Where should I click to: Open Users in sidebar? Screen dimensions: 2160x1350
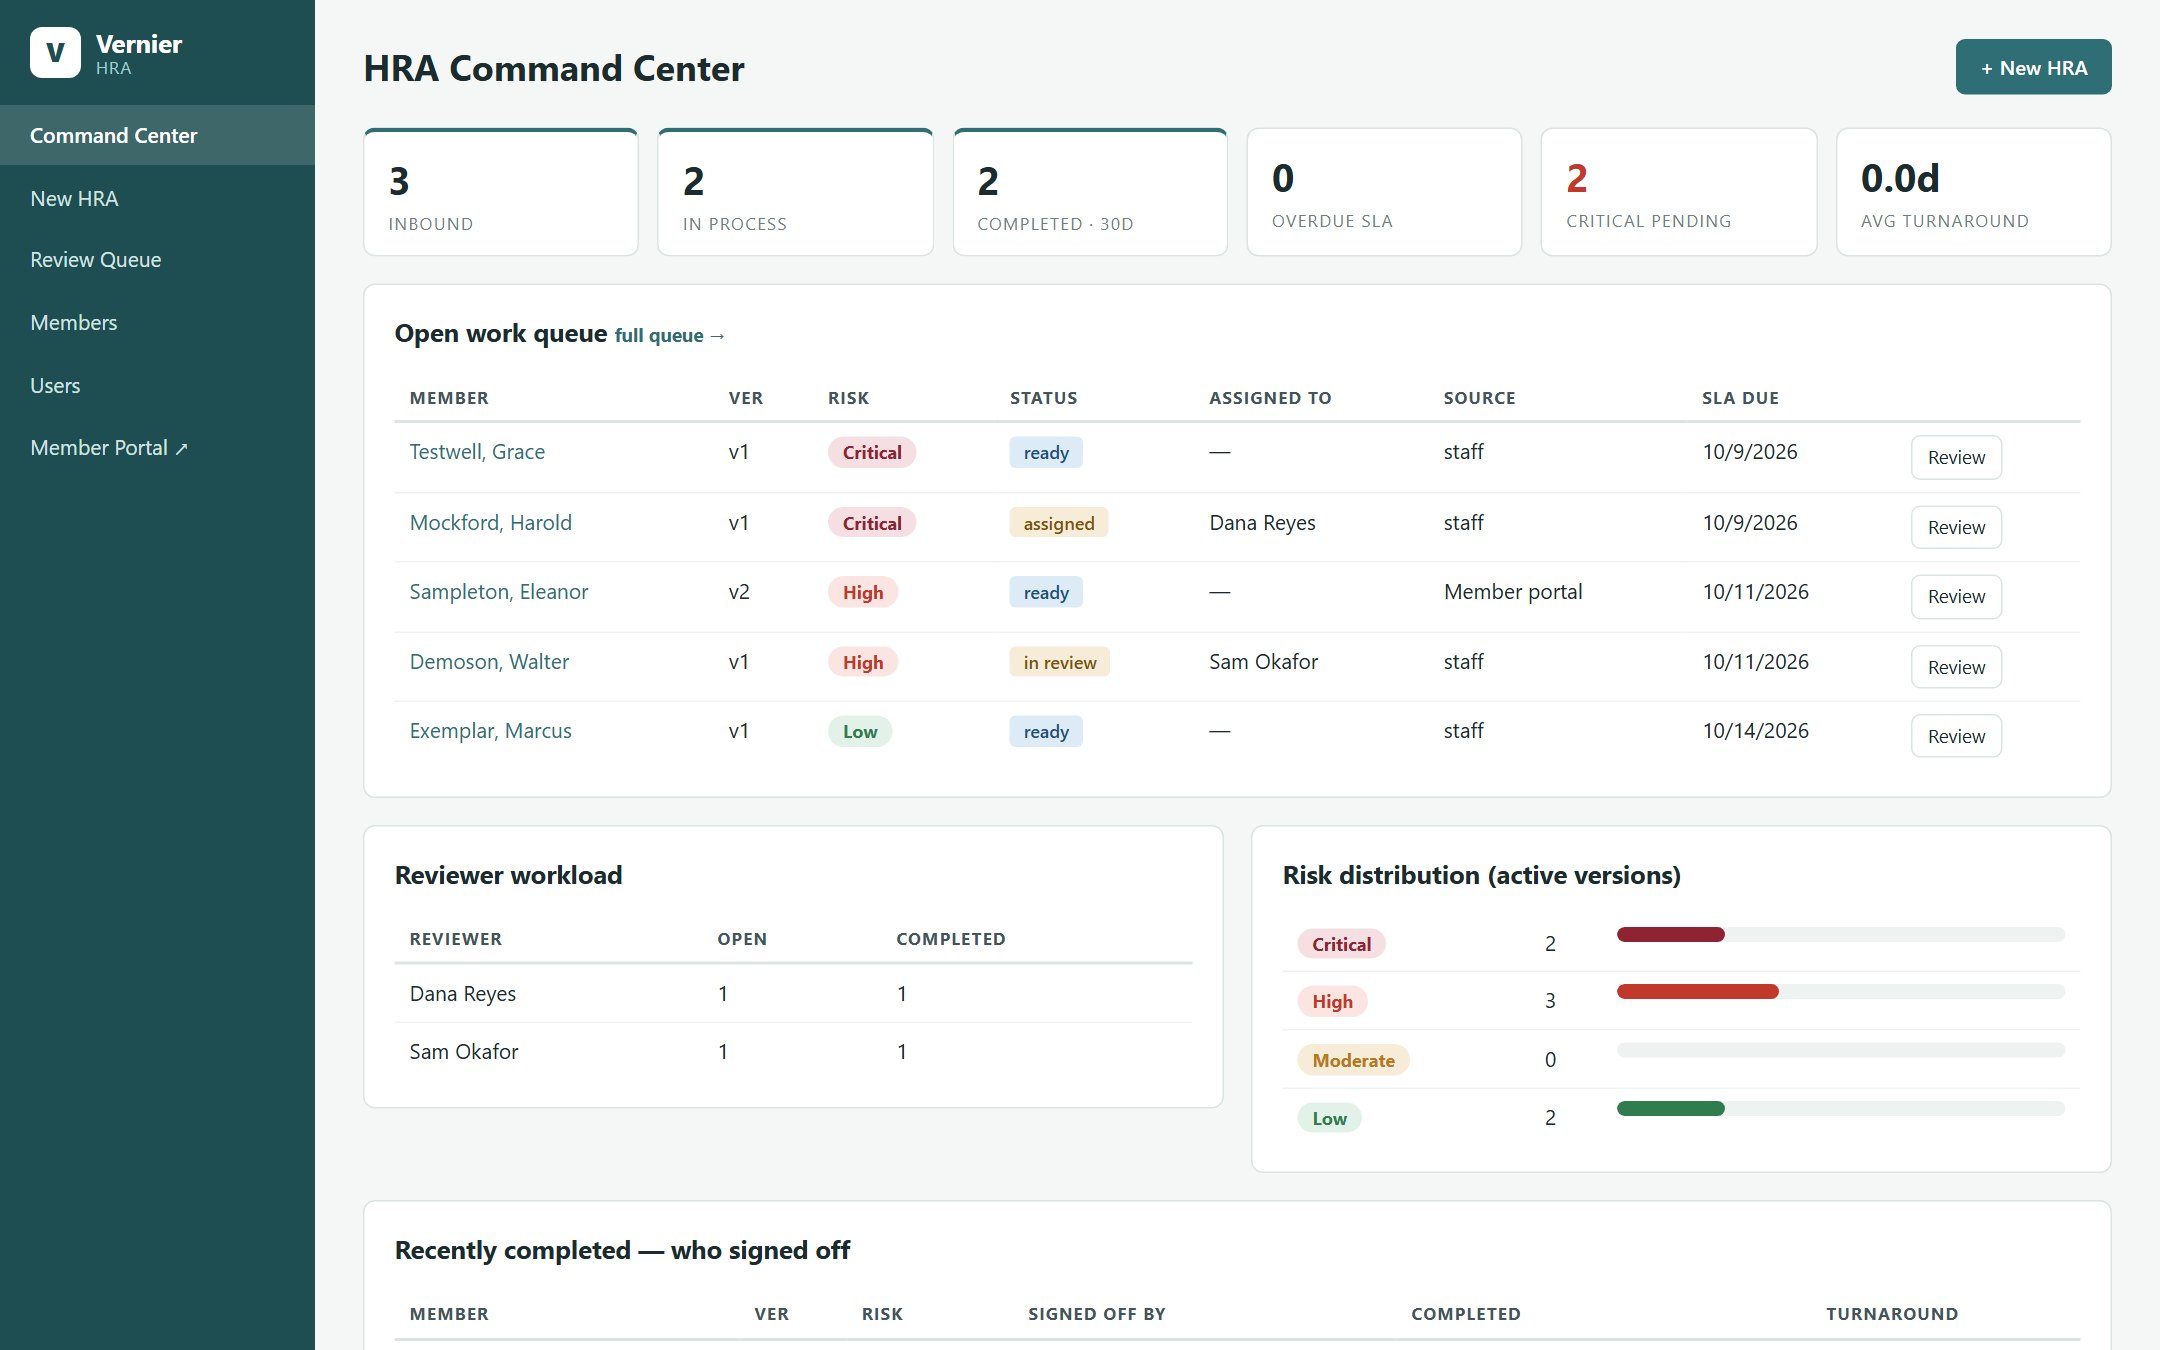[x=157, y=385]
